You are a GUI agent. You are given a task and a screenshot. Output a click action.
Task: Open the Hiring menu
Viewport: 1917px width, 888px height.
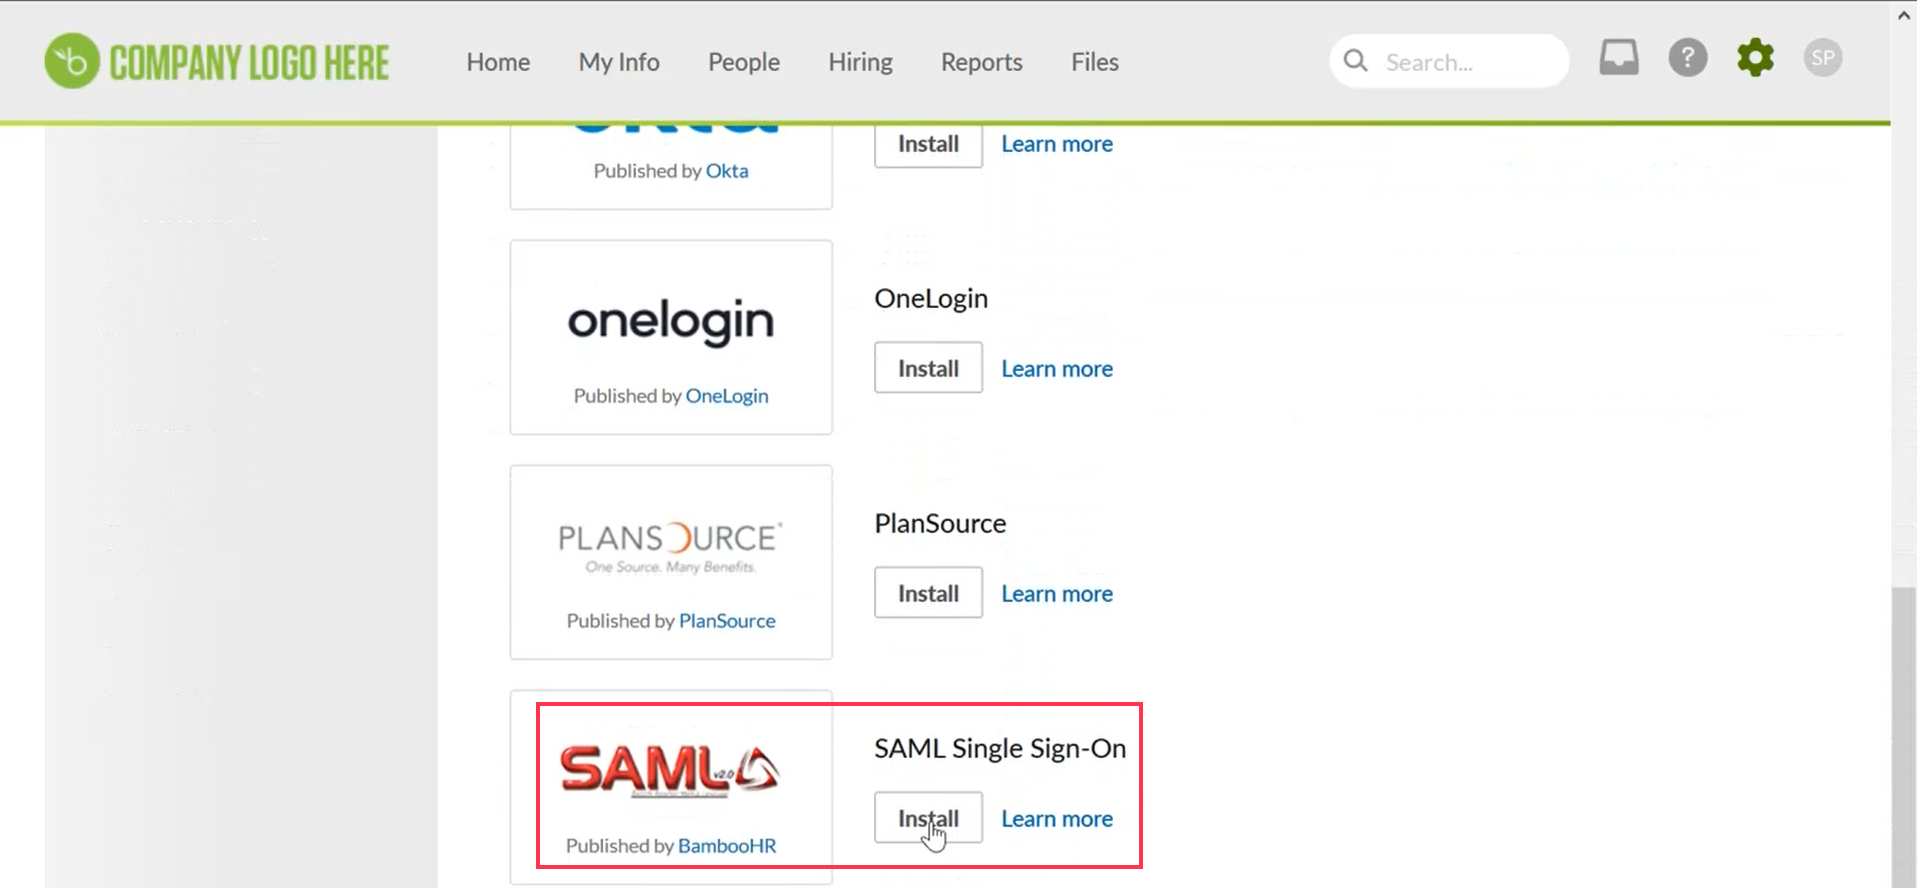point(860,62)
